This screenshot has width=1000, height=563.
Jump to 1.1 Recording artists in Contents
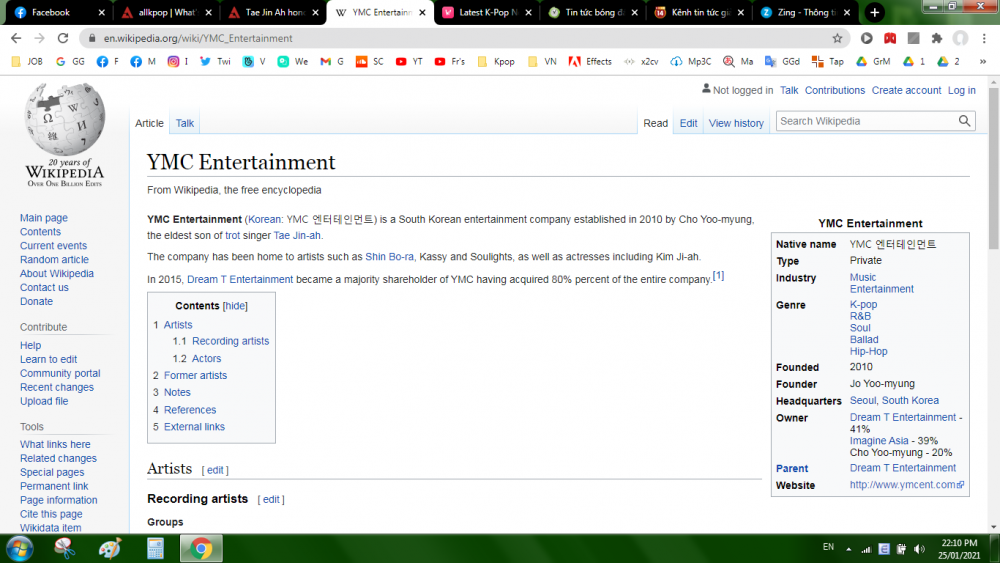[x=221, y=341]
